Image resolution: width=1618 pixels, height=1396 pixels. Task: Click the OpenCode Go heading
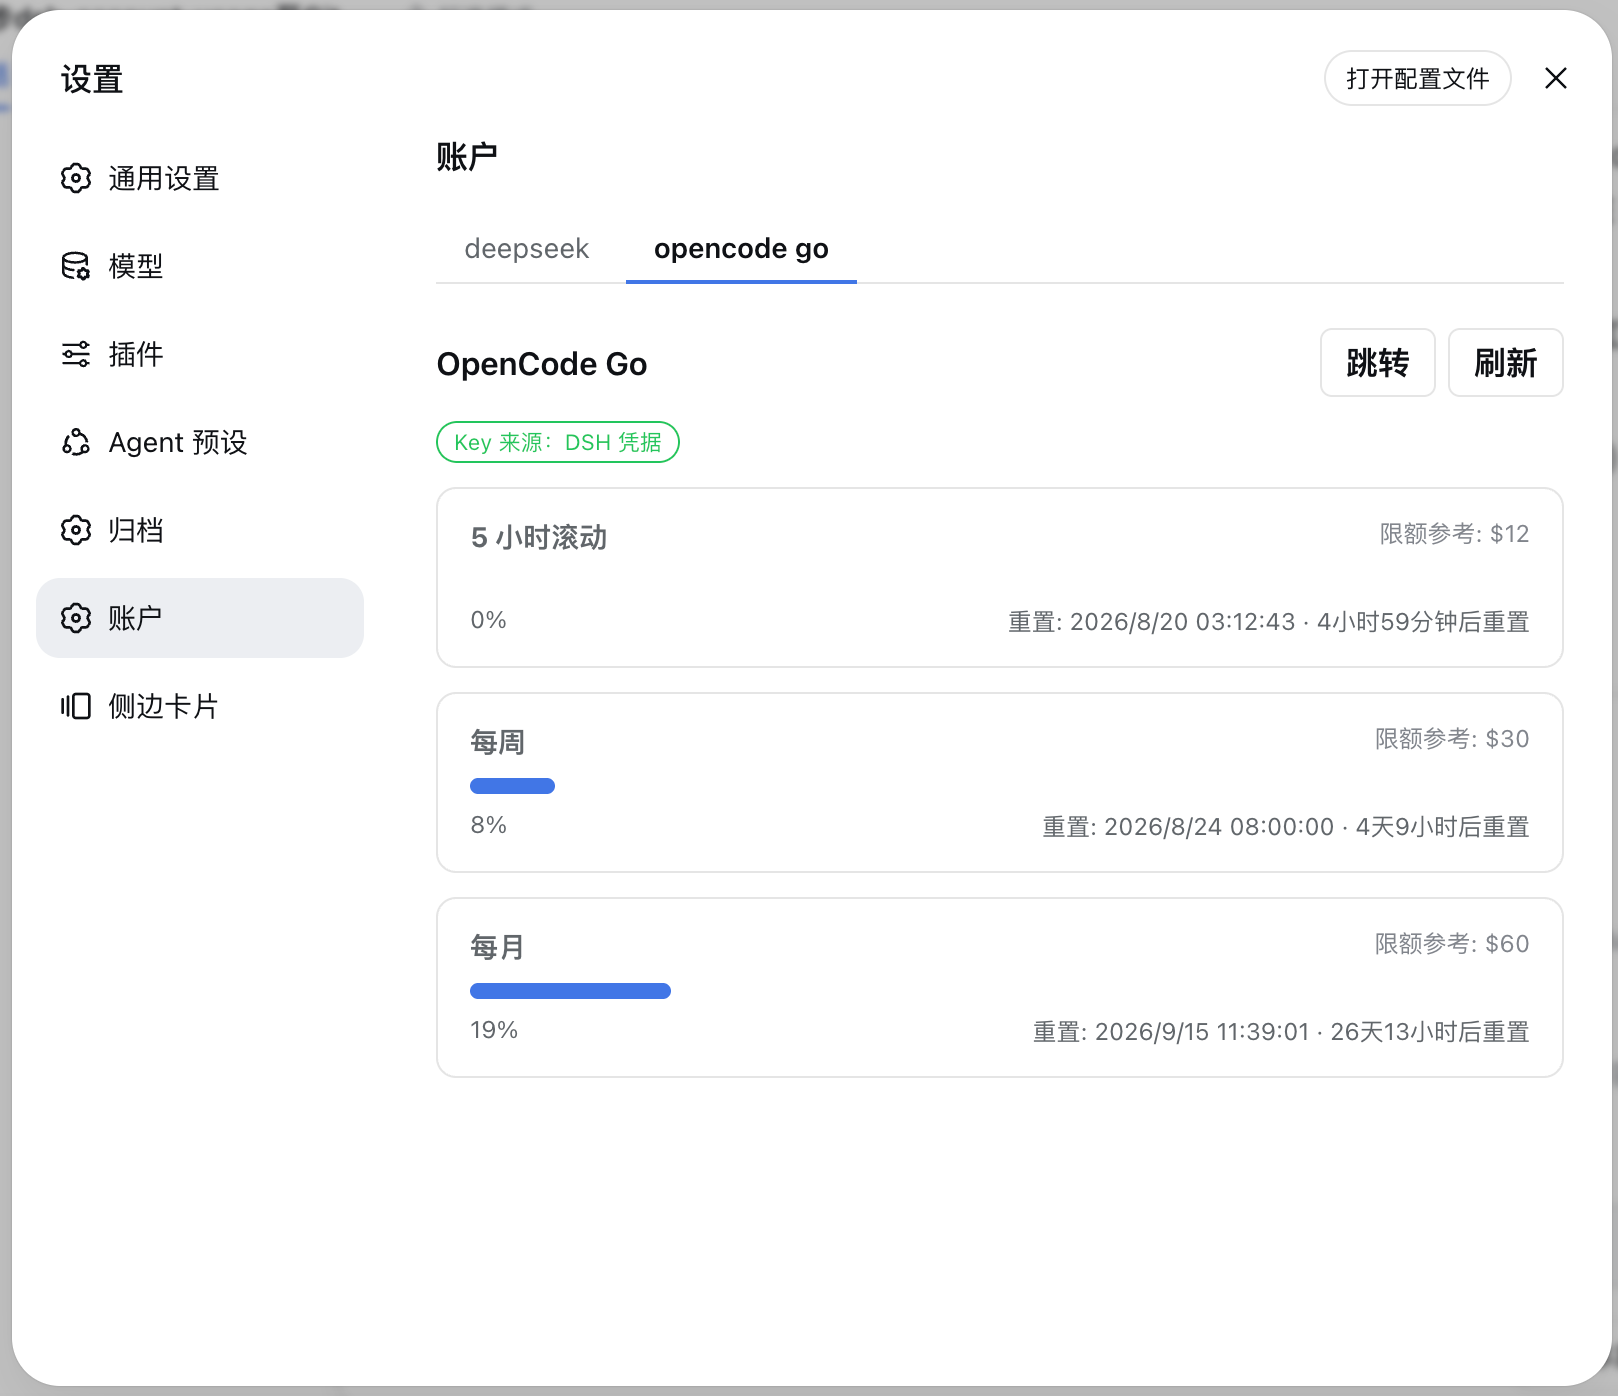542,364
